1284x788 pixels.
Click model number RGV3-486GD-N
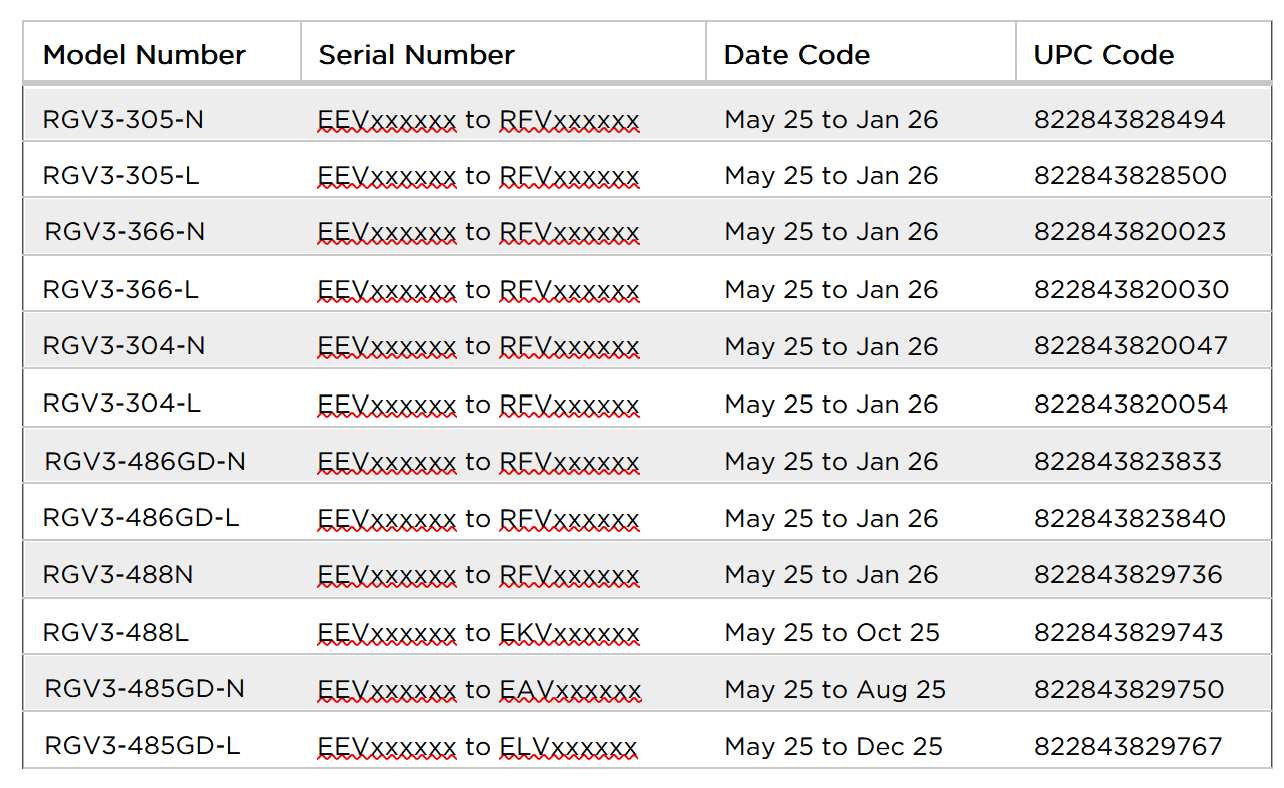coord(145,461)
